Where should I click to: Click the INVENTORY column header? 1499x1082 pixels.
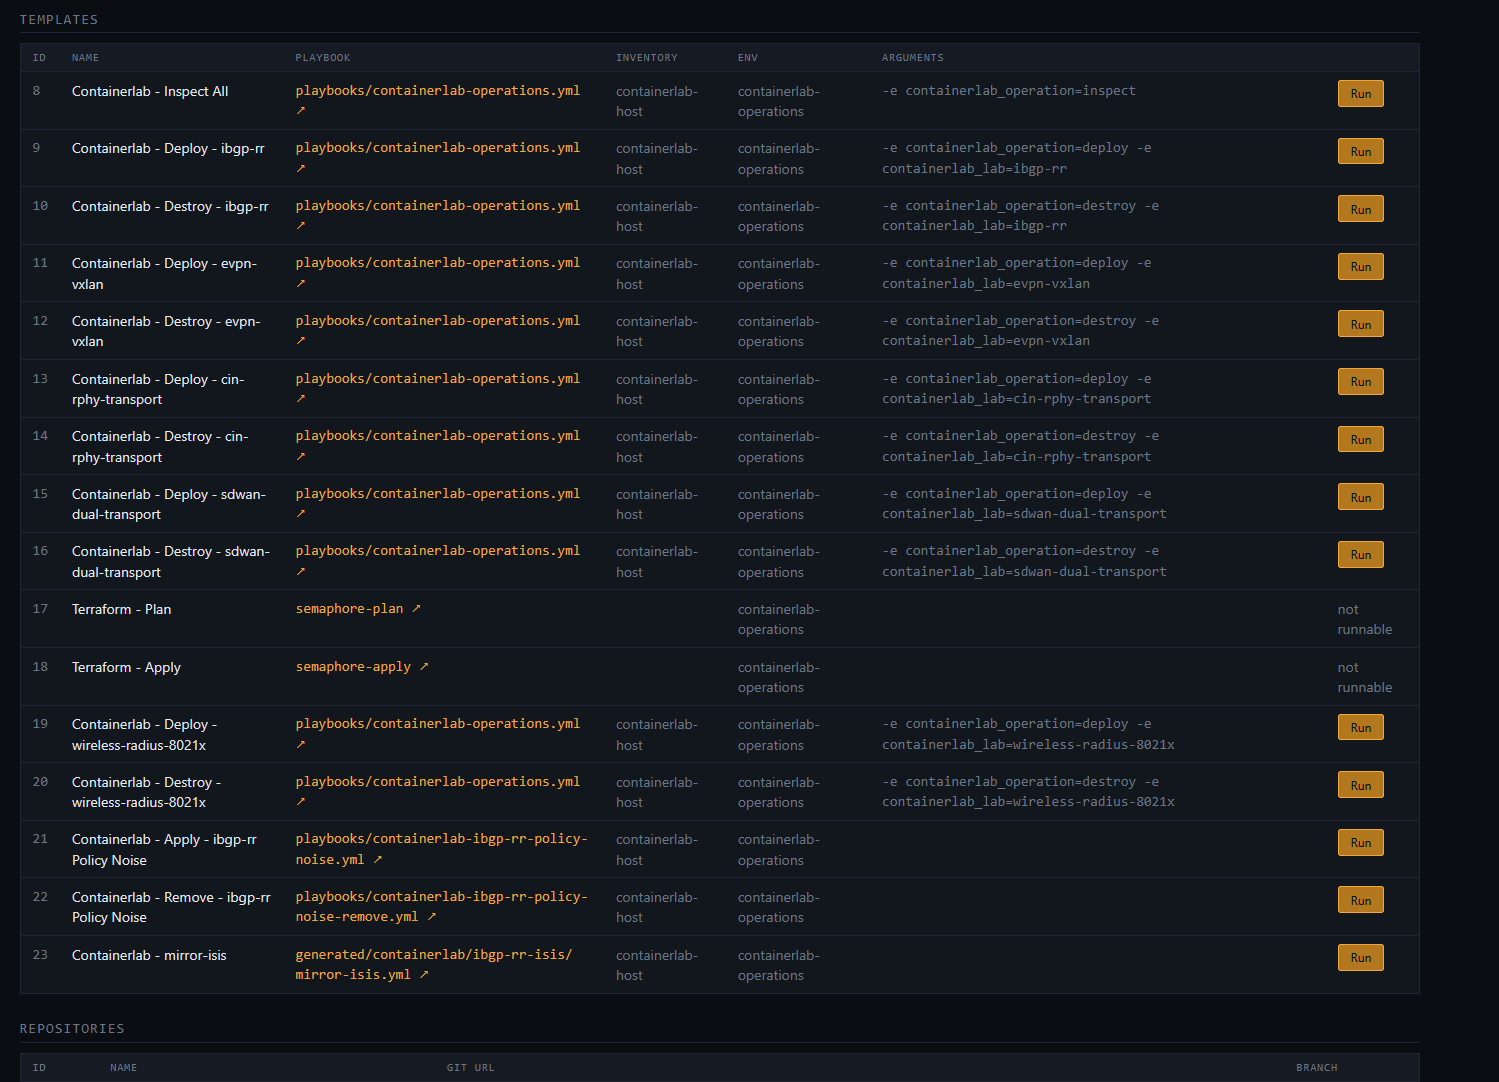647,58
